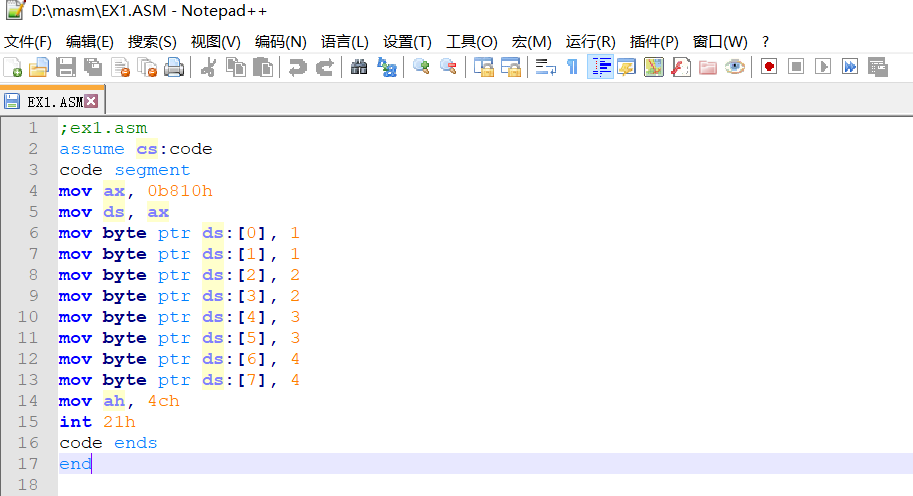Create a new file with the New icon
This screenshot has width=913, height=496.
pyautogui.click(x=12, y=68)
